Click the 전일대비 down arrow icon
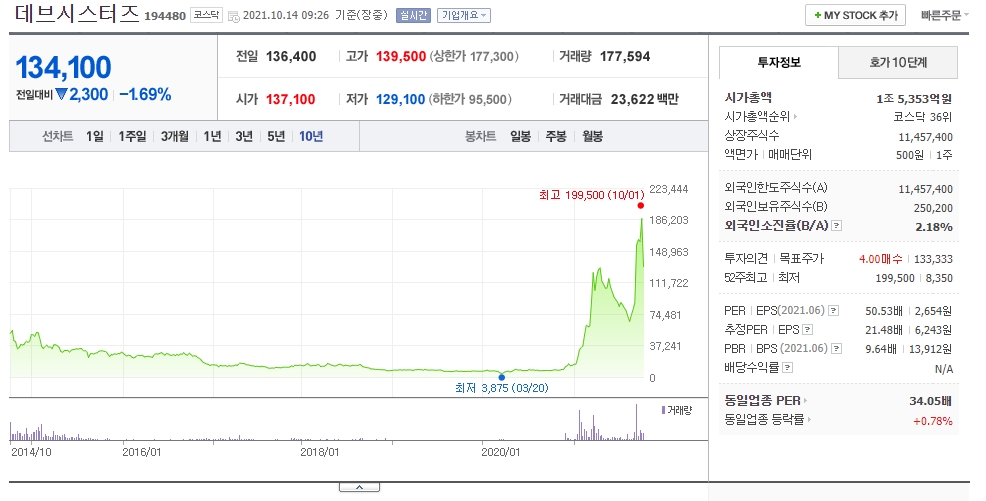Viewport: 986px width, 501px height. [x=61, y=94]
